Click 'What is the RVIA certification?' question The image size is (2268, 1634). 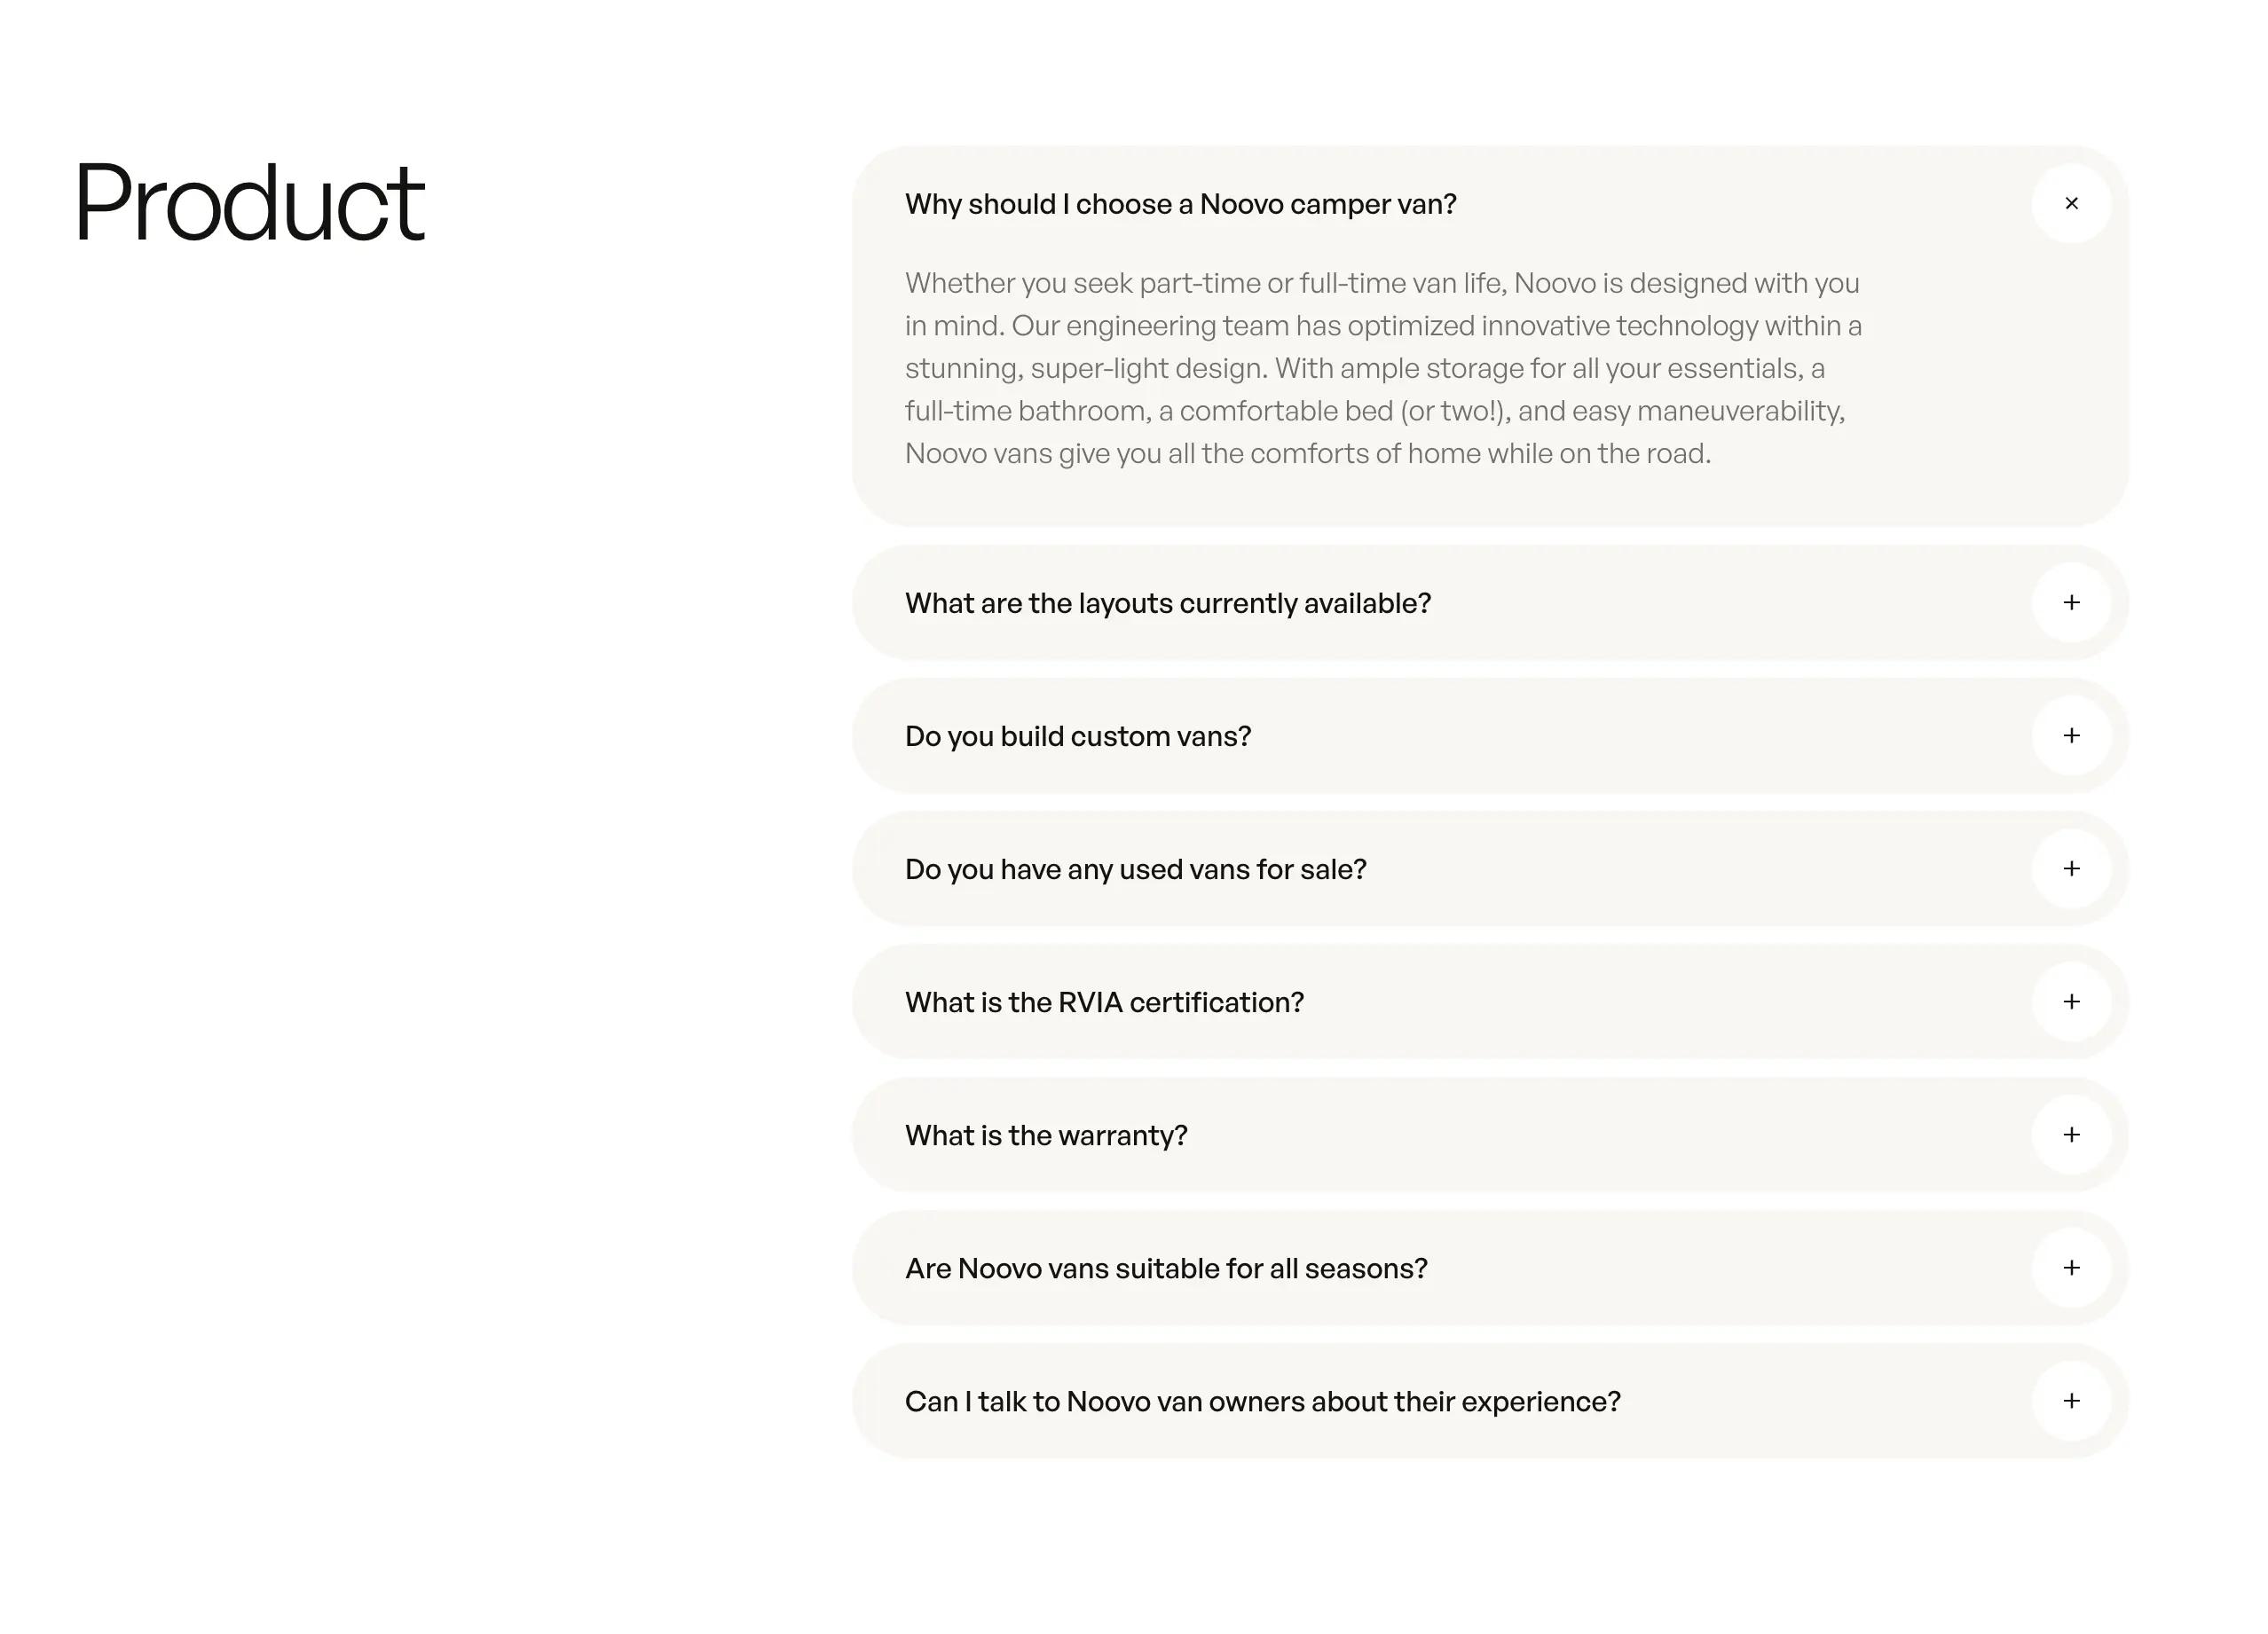(x=1104, y=1002)
